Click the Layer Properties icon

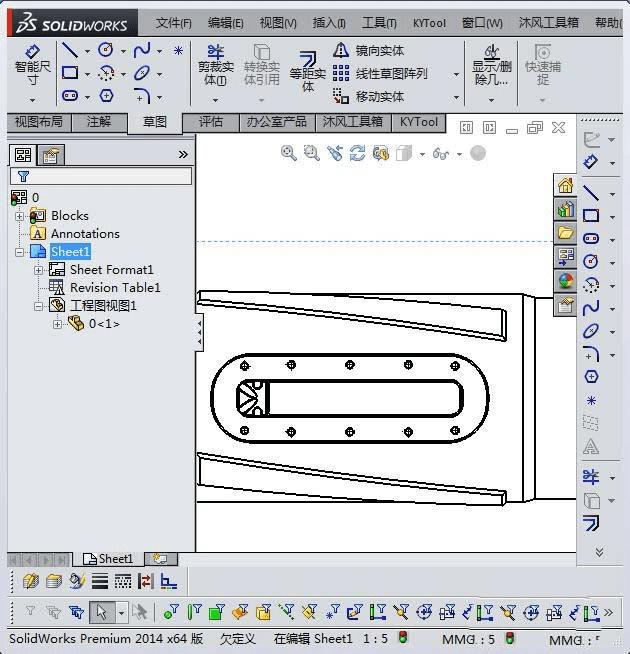tap(30, 581)
